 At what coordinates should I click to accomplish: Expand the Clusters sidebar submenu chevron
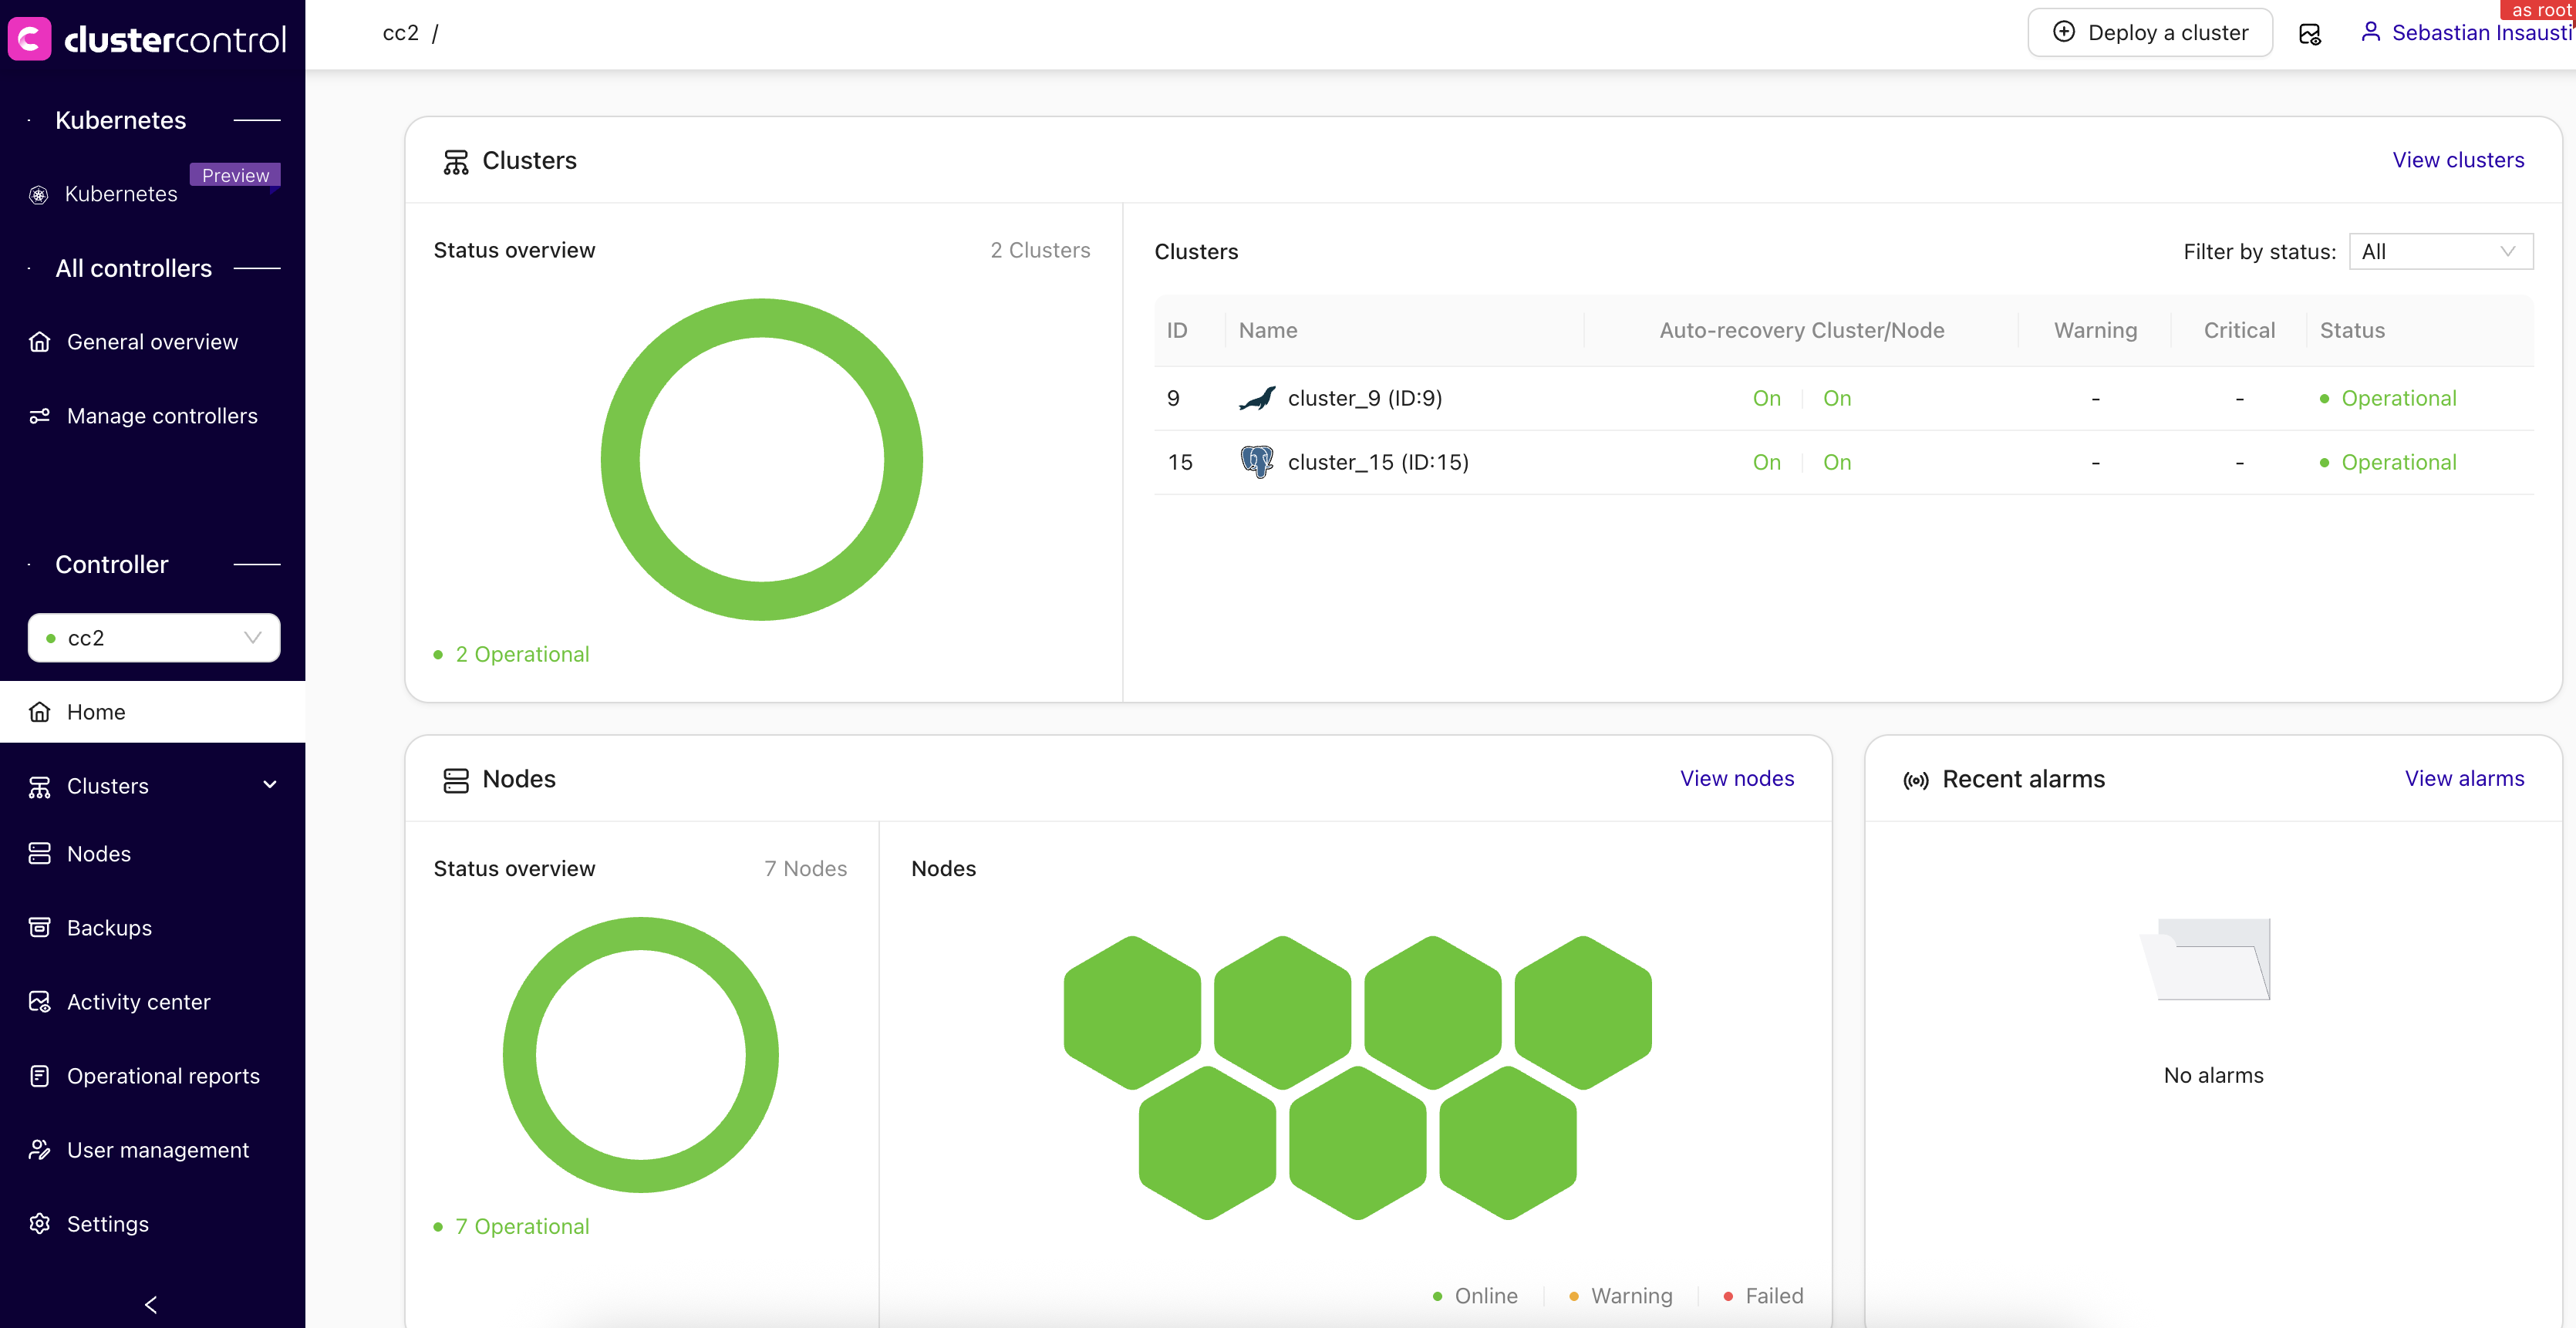[270, 785]
